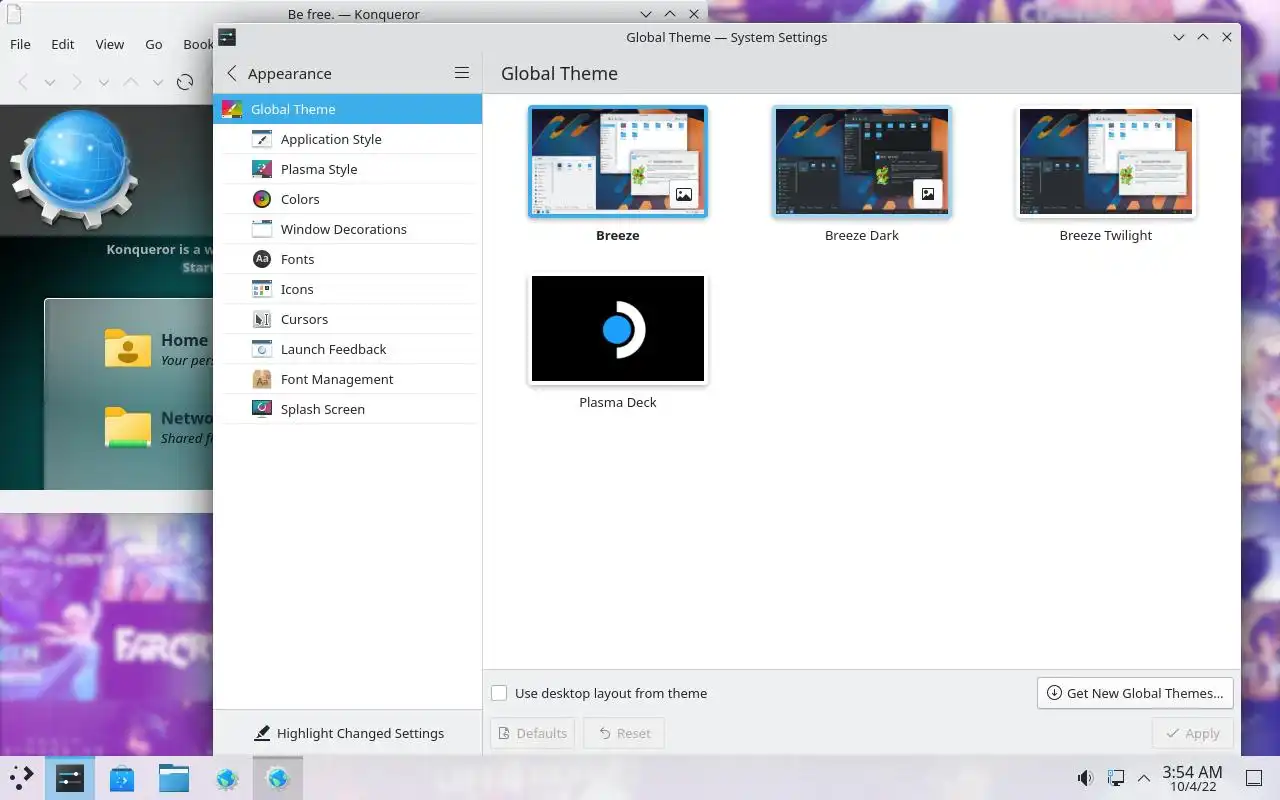The image size is (1280, 800).
Task: Switch to running Konqueror window in taskbar
Action: pos(278,778)
